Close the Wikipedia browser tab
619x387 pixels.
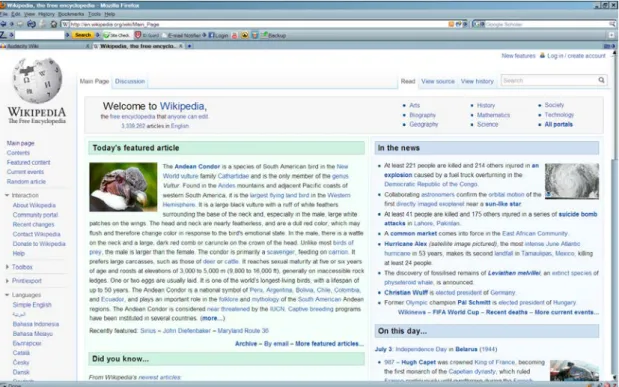click(x=181, y=46)
